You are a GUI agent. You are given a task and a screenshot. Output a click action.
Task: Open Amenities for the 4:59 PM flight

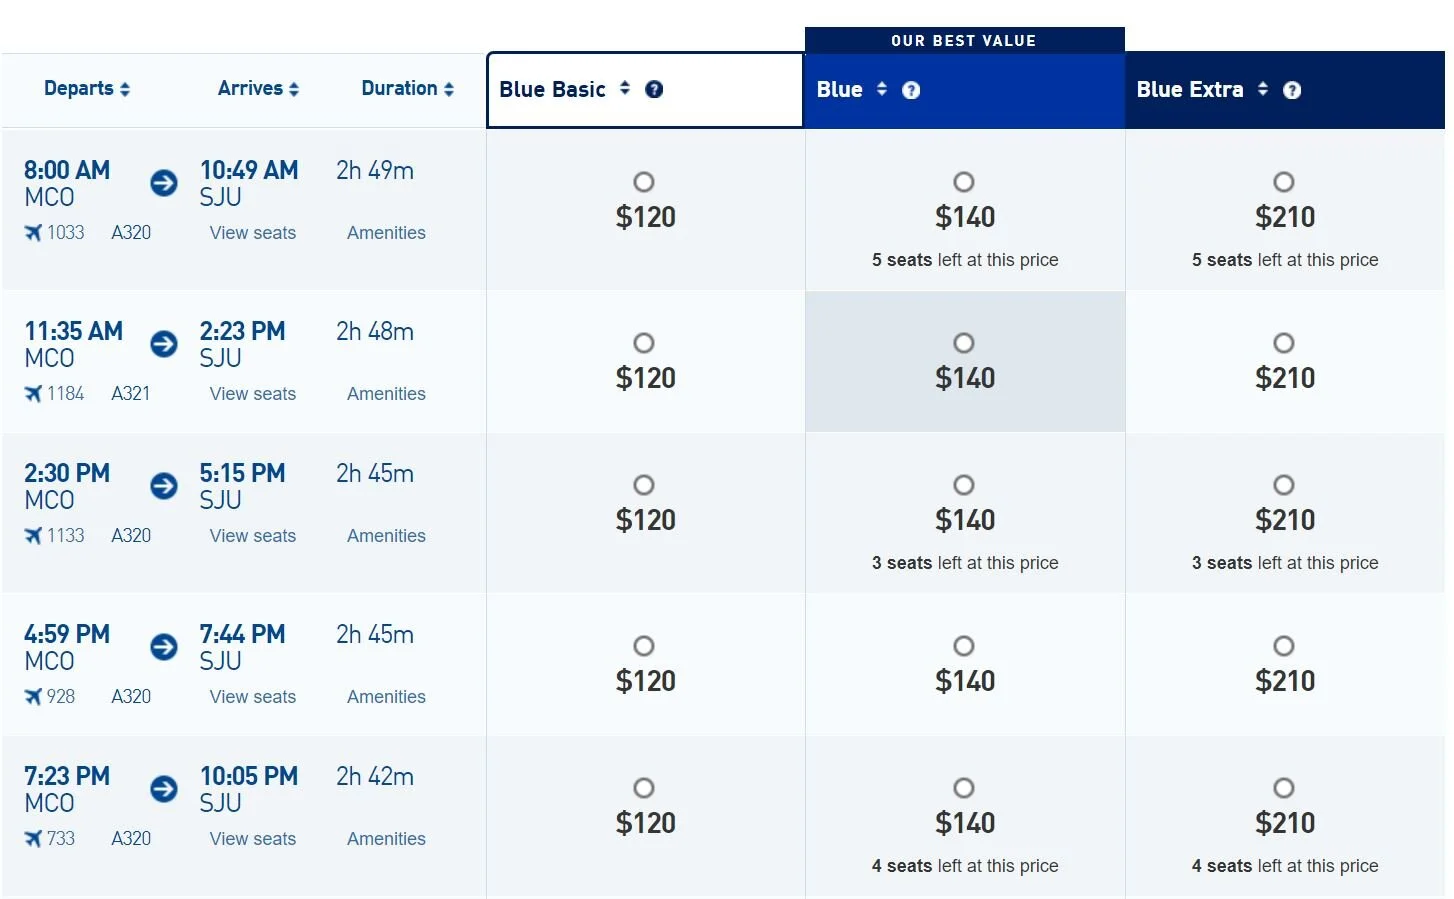pyautogui.click(x=386, y=697)
